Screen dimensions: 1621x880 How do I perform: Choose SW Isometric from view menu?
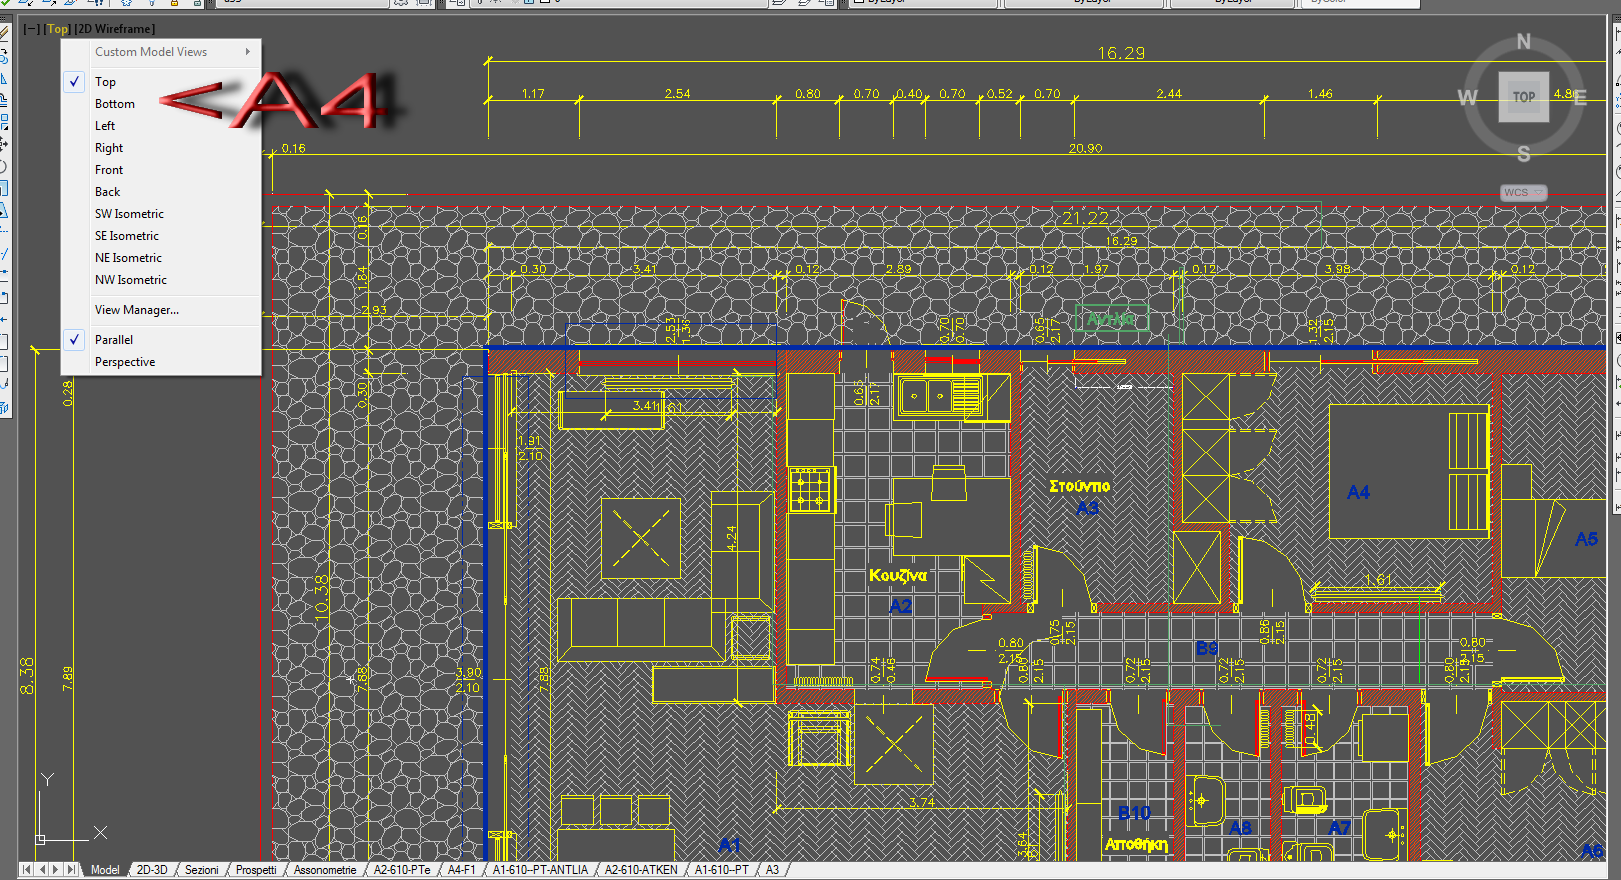tap(129, 214)
